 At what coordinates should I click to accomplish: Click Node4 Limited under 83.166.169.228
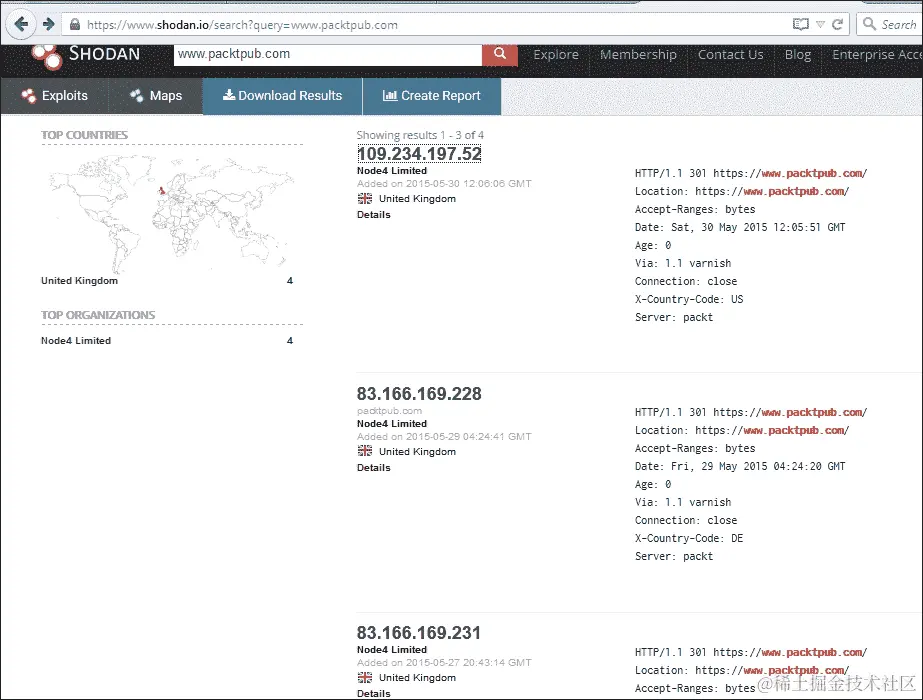click(x=392, y=424)
